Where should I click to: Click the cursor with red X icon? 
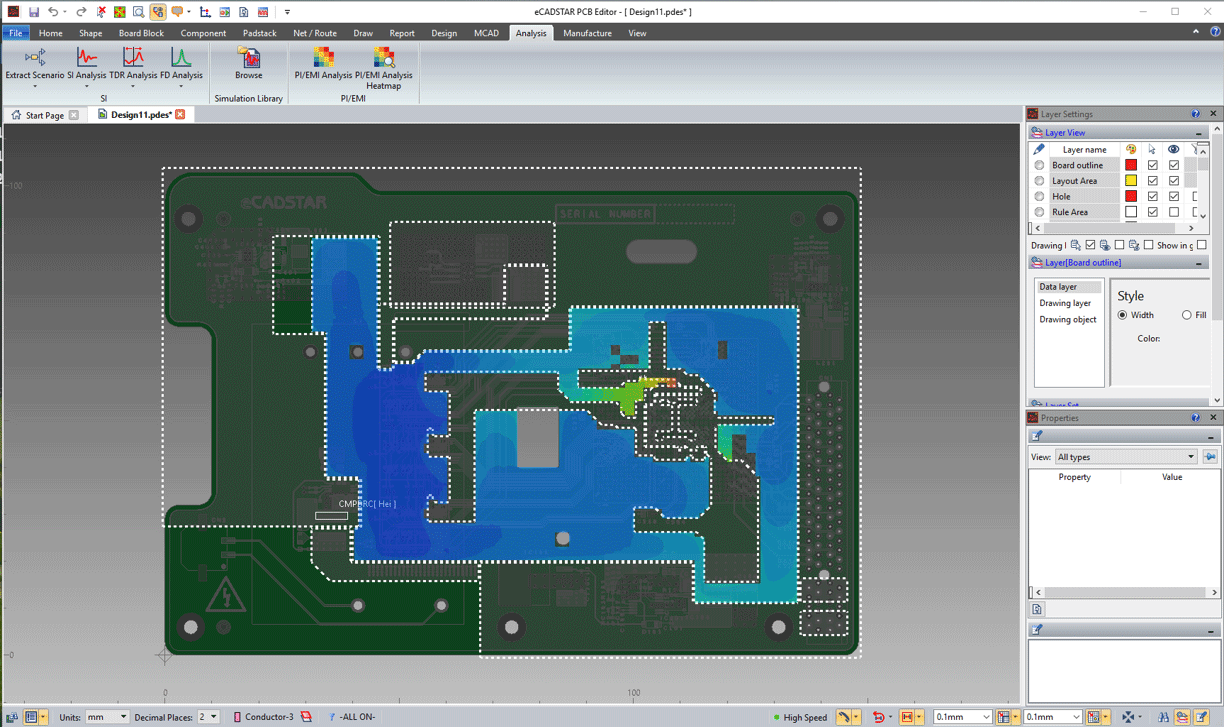101,12
